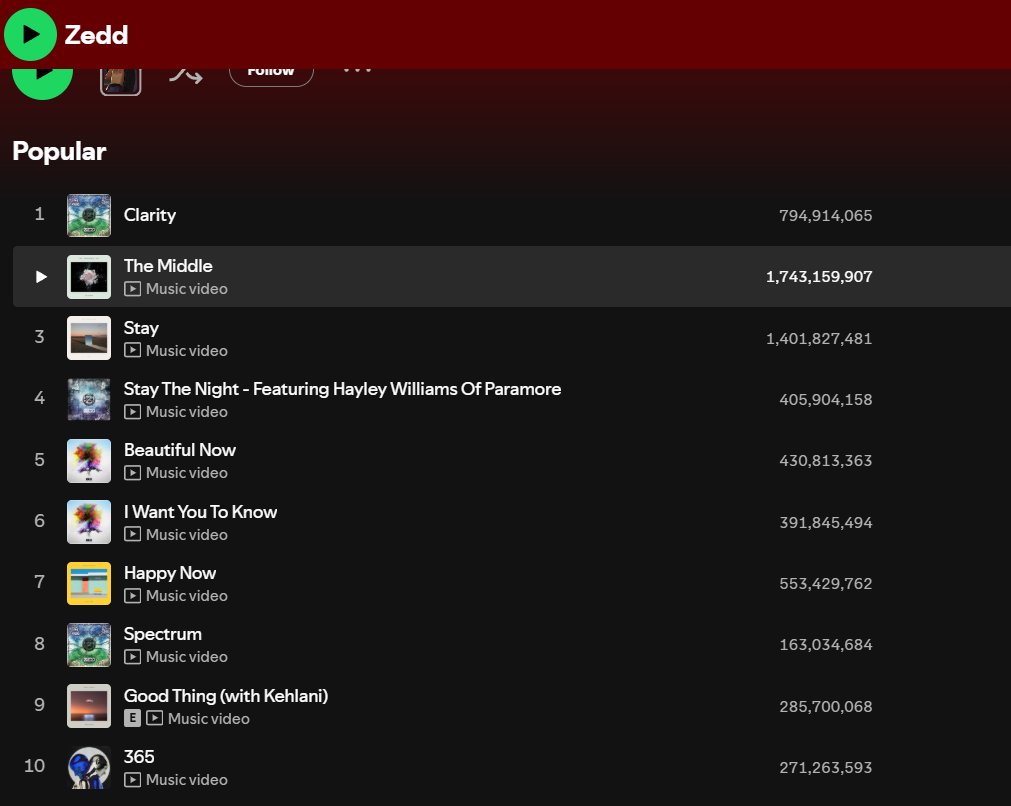Open Clarity album cover thumbnail

pos(89,215)
